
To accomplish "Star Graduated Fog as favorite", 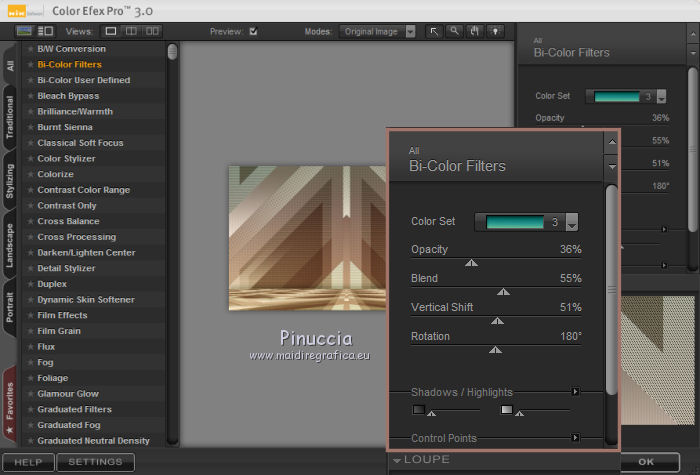I will coord(30,425).
